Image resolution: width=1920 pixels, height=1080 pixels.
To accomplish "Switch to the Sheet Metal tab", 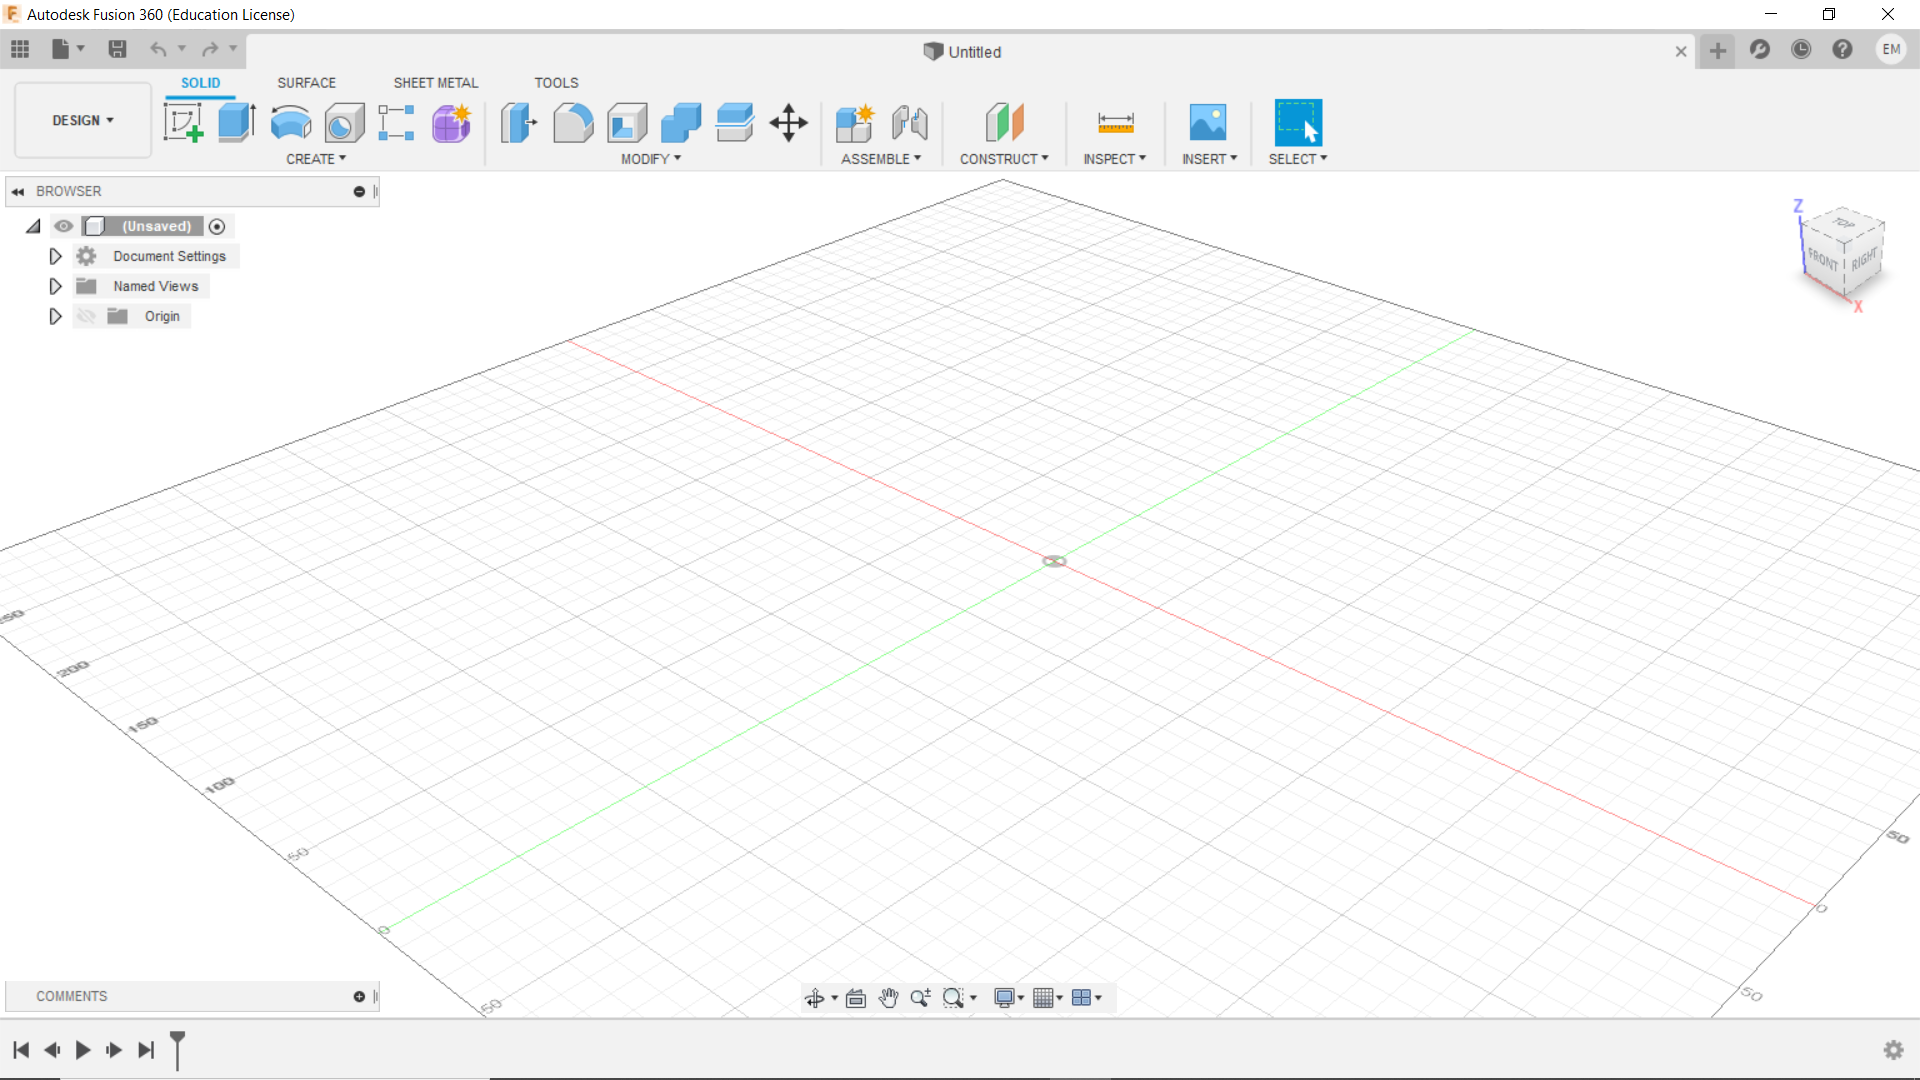I will click(x=435, y=83).
